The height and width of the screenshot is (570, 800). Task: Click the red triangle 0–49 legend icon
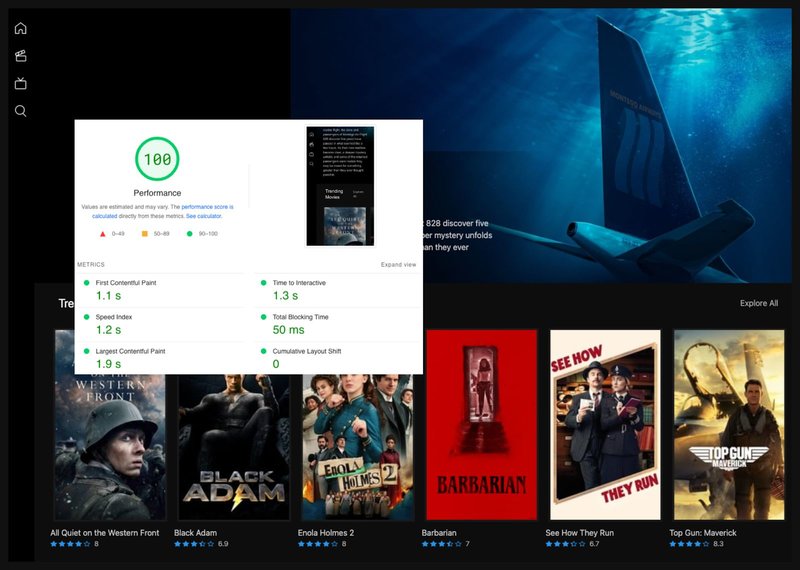coord(103,234)
